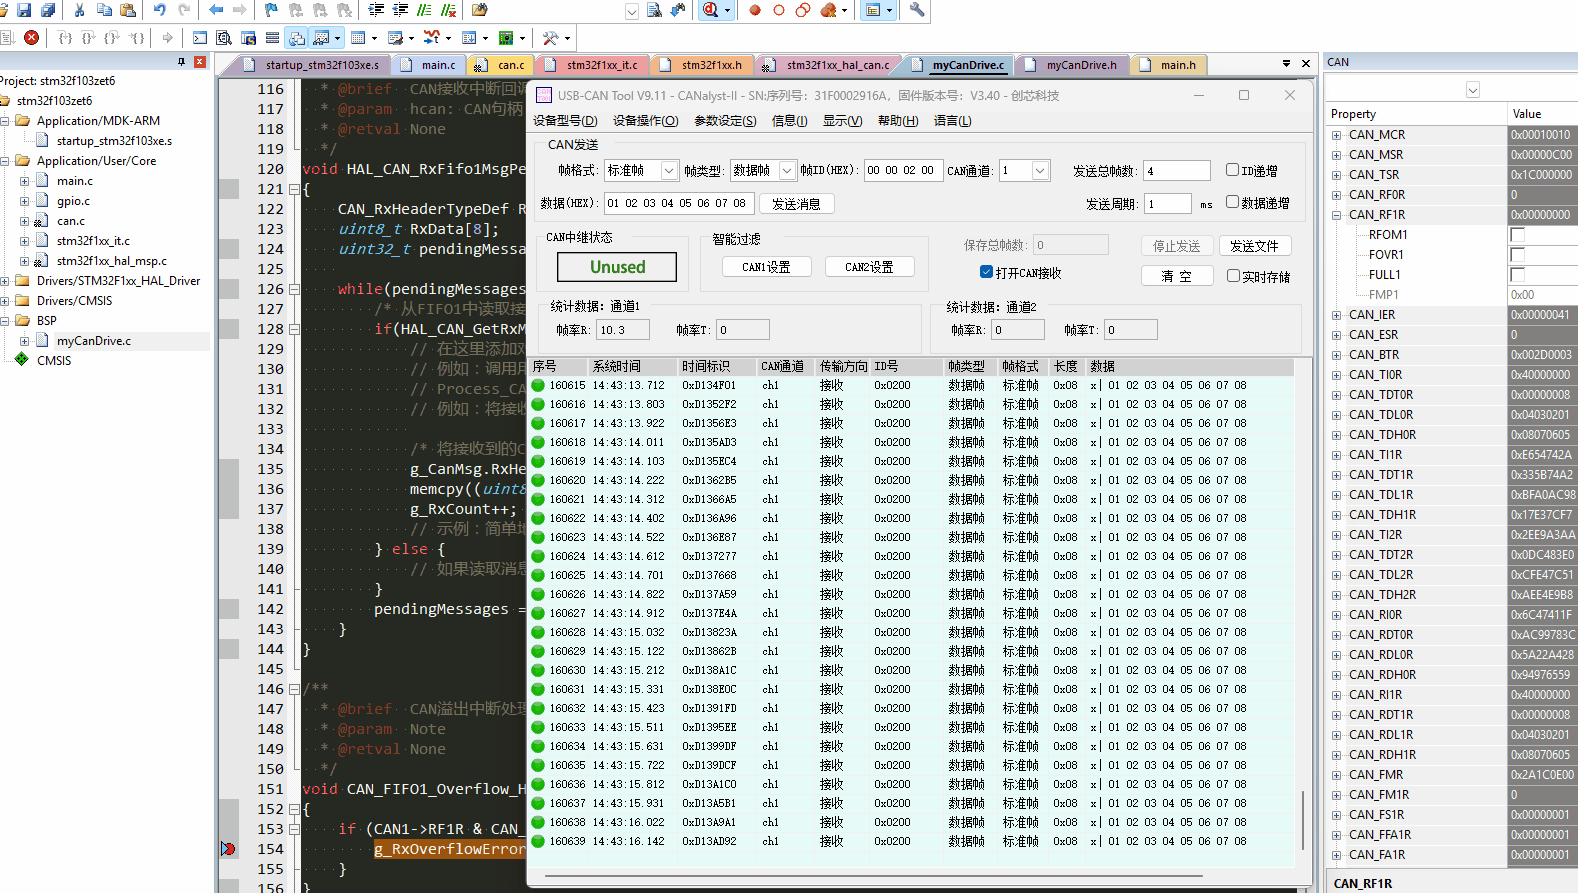Open the CAN1设置 filter button
This screenshot has height=893, width=1578.
[766, 267]
